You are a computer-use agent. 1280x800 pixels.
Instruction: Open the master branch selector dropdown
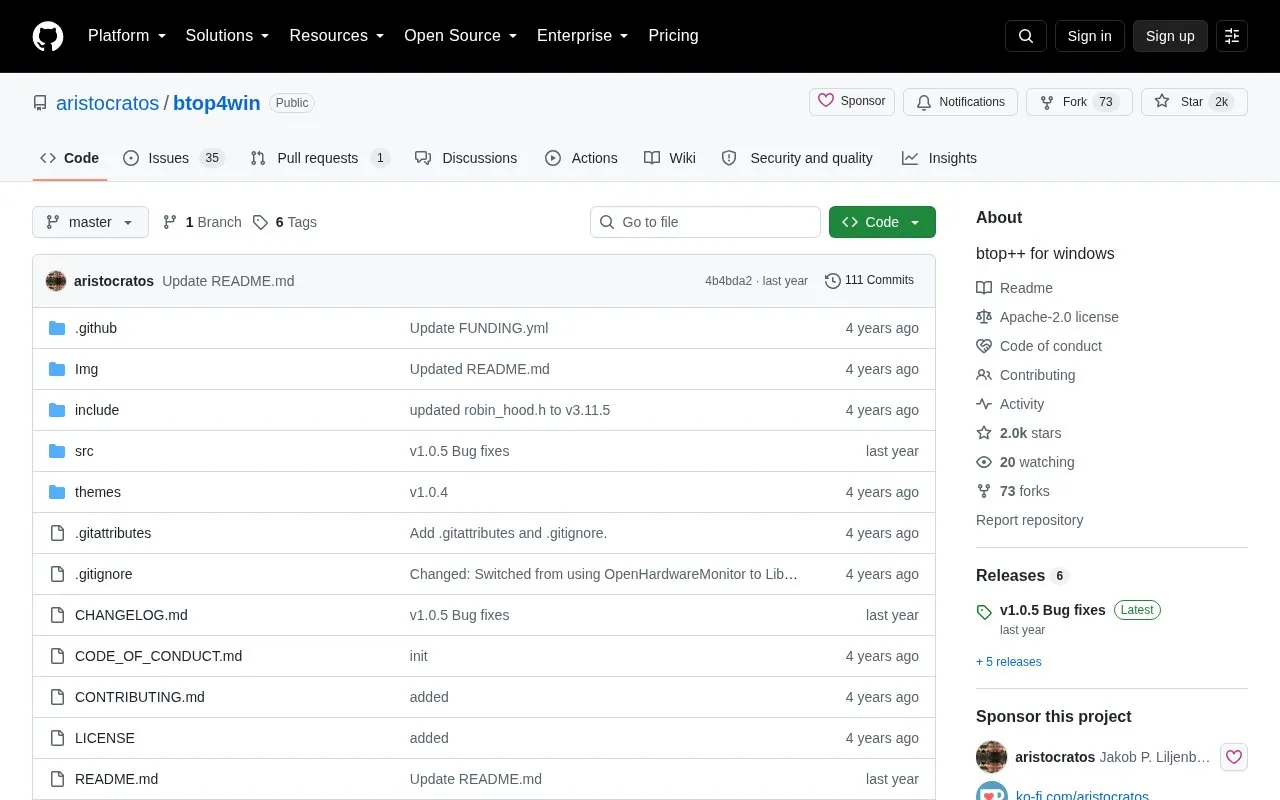point(90,222)
